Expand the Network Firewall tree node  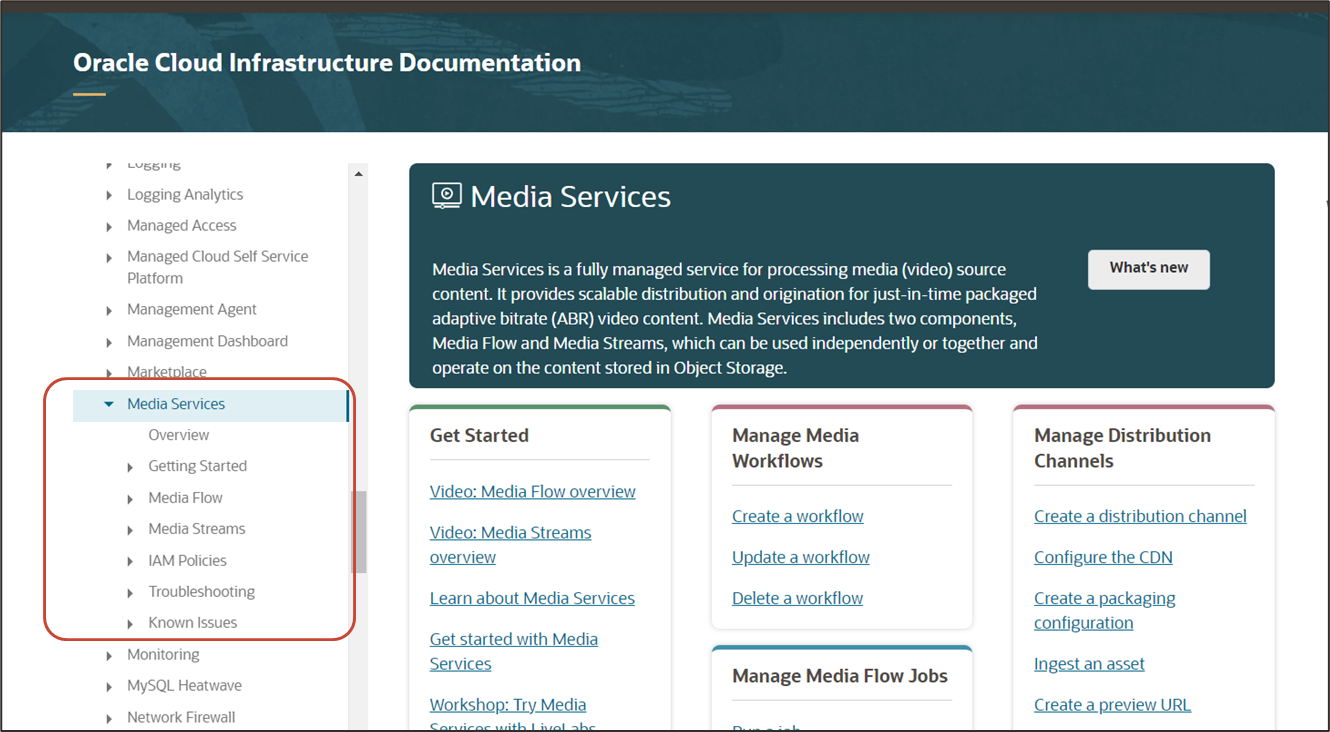tap(109, 717)
